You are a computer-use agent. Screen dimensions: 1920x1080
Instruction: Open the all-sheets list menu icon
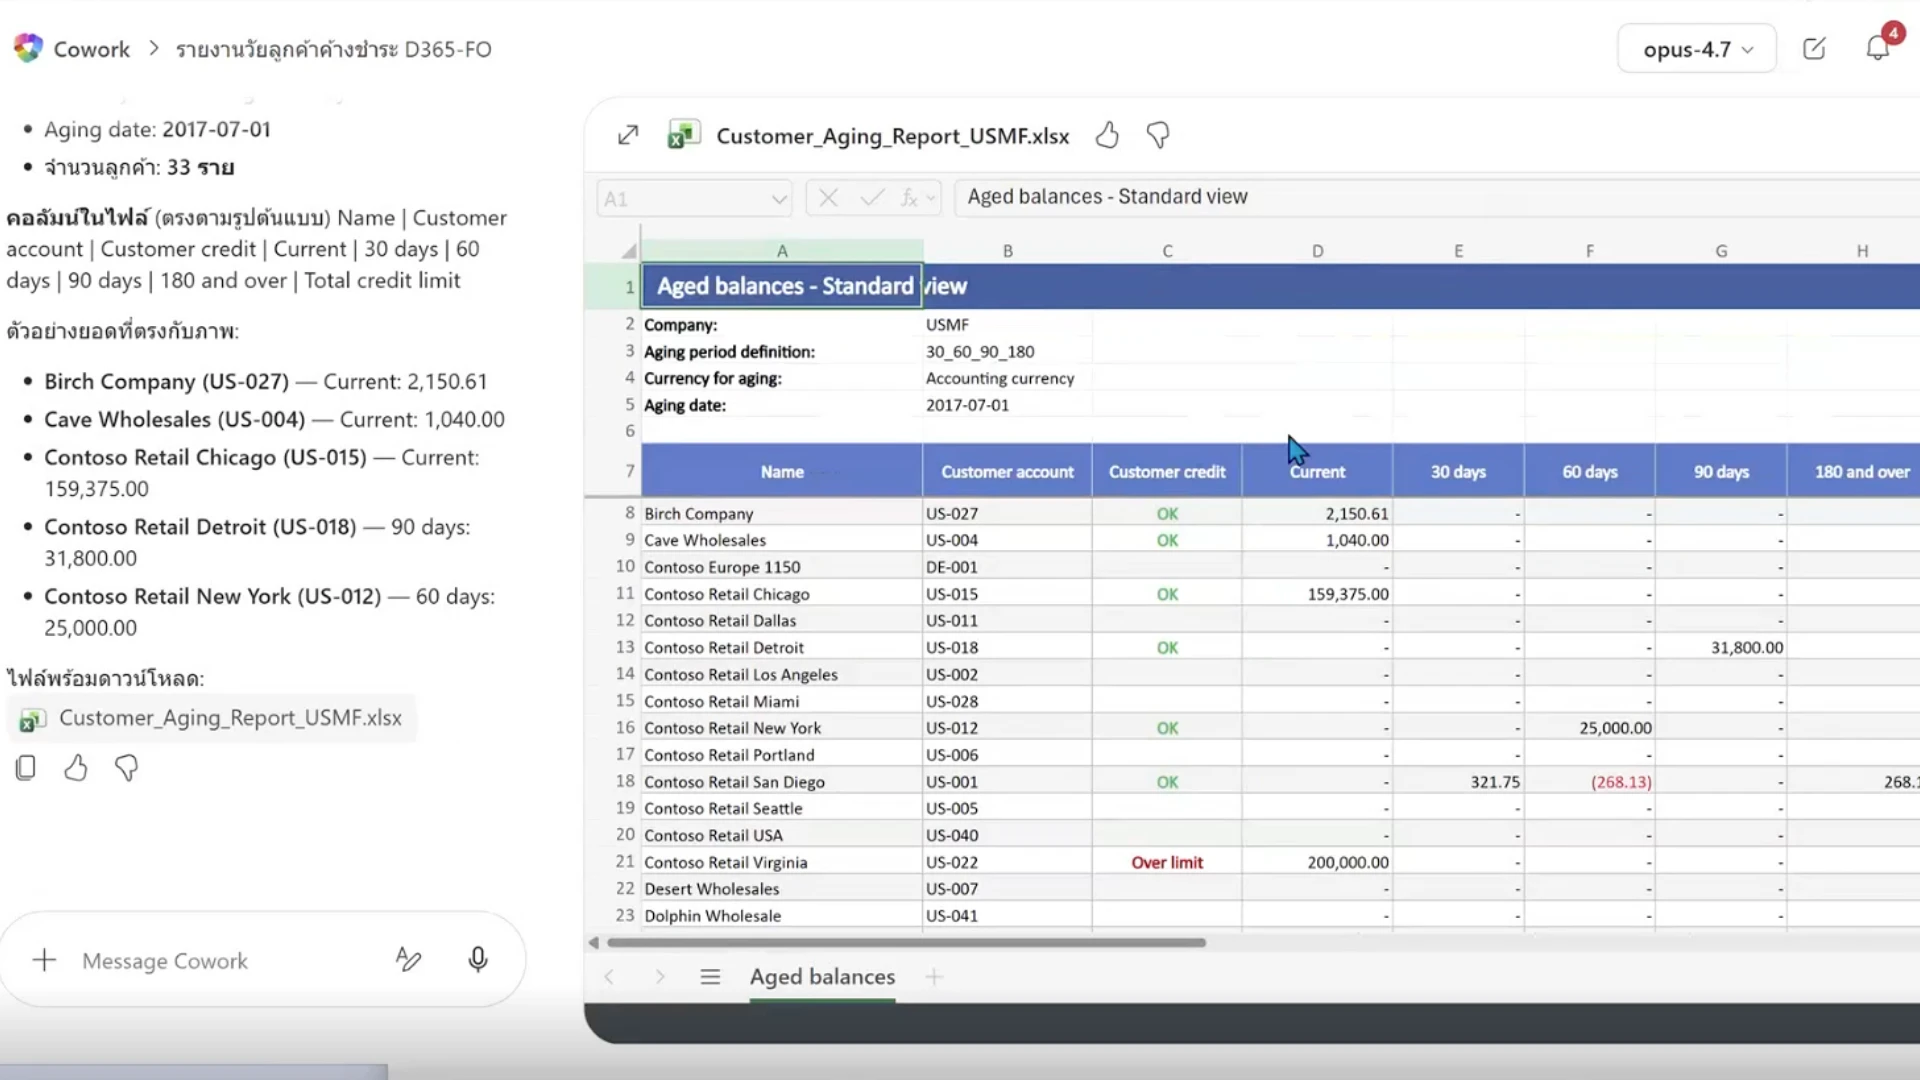pos(710,977)
